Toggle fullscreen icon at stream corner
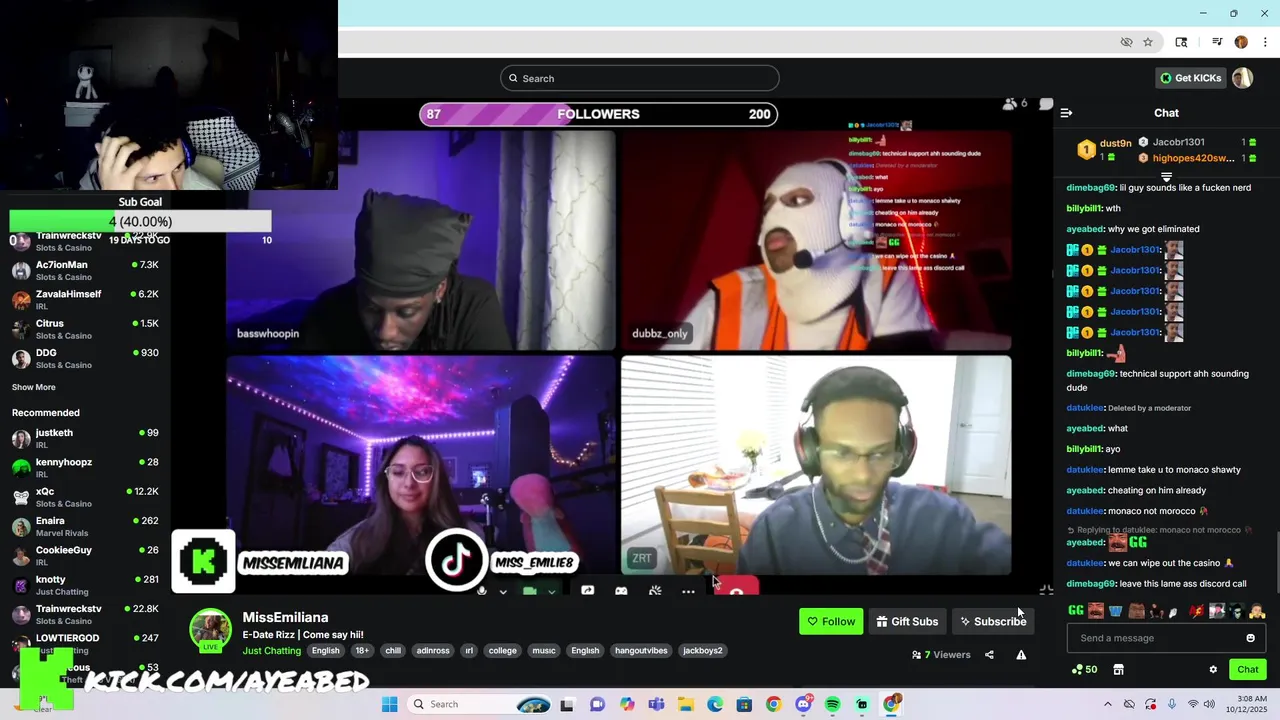Screen dimensions: 1280x720 (x=1046, y=591)
